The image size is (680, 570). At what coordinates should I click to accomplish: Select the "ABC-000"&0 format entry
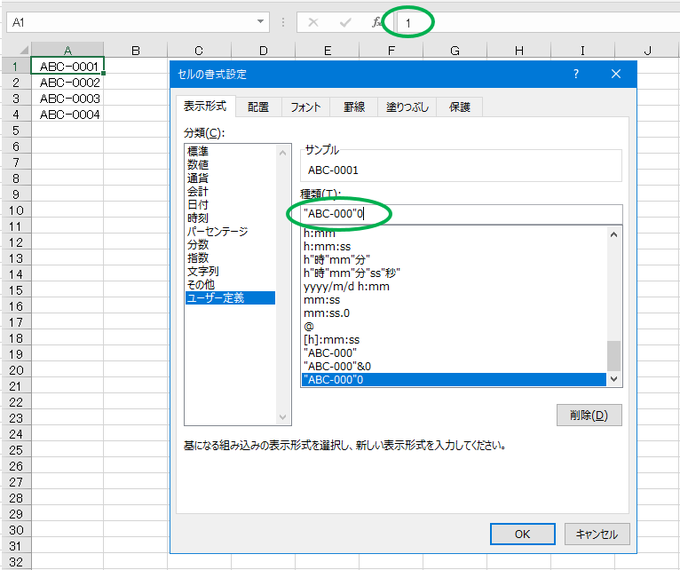(x=454, y=366)
